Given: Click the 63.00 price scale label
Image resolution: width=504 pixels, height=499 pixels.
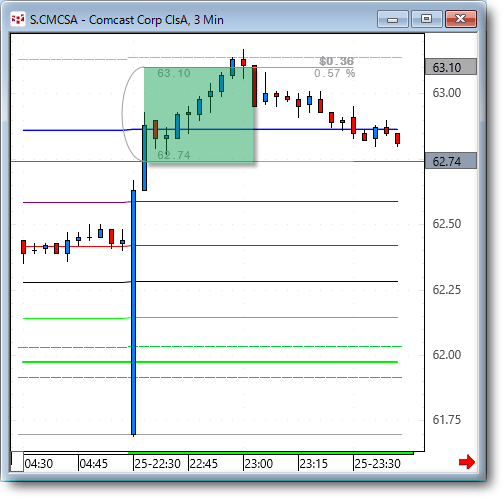Looking at the screenshot, I should point(447,92).
